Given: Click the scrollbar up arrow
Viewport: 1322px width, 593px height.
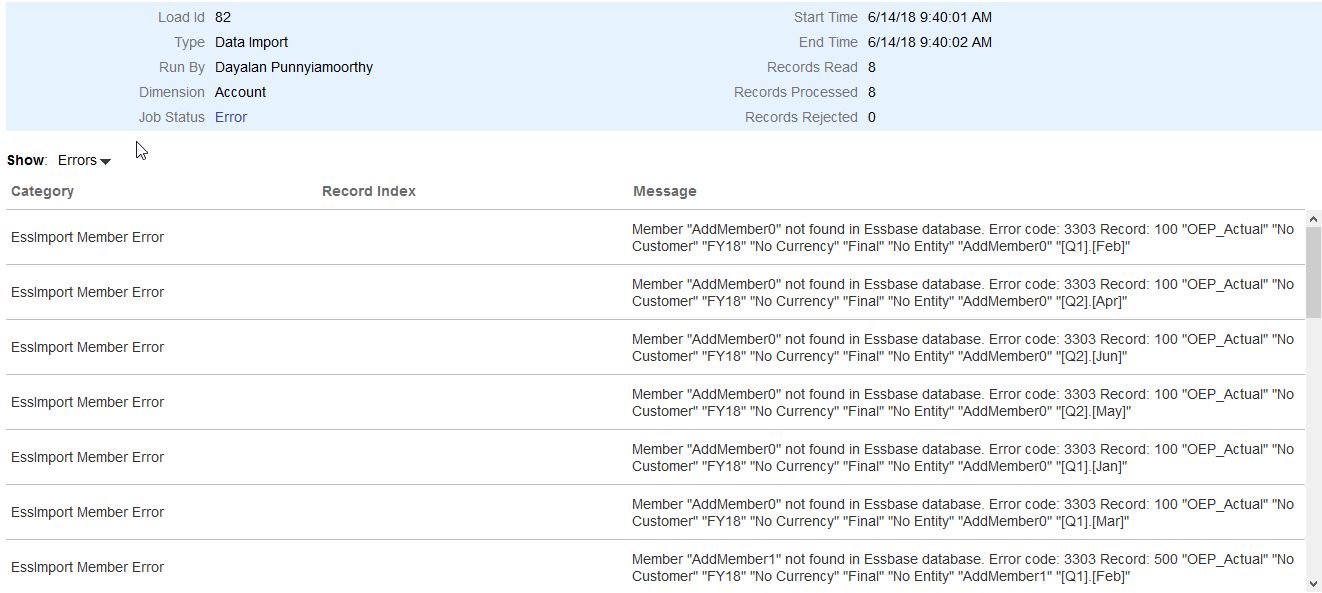Looking at the screenshot, I should pyautogui.click(x=1313, y=220).
